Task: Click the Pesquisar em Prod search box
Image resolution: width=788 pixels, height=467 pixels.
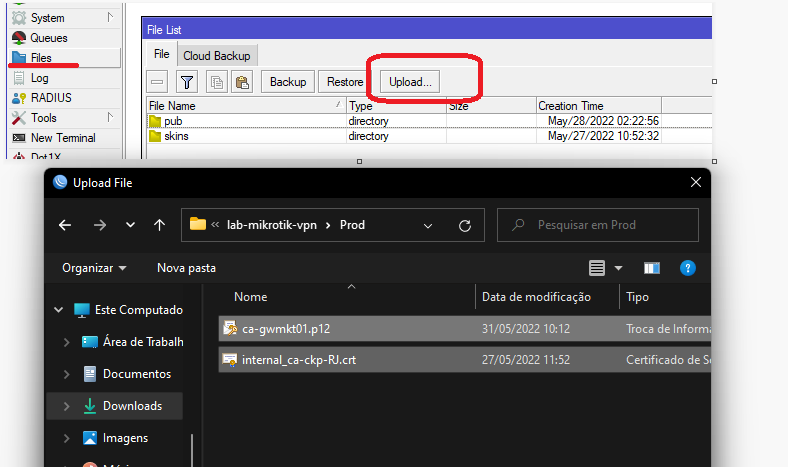Action: [598, 225]
